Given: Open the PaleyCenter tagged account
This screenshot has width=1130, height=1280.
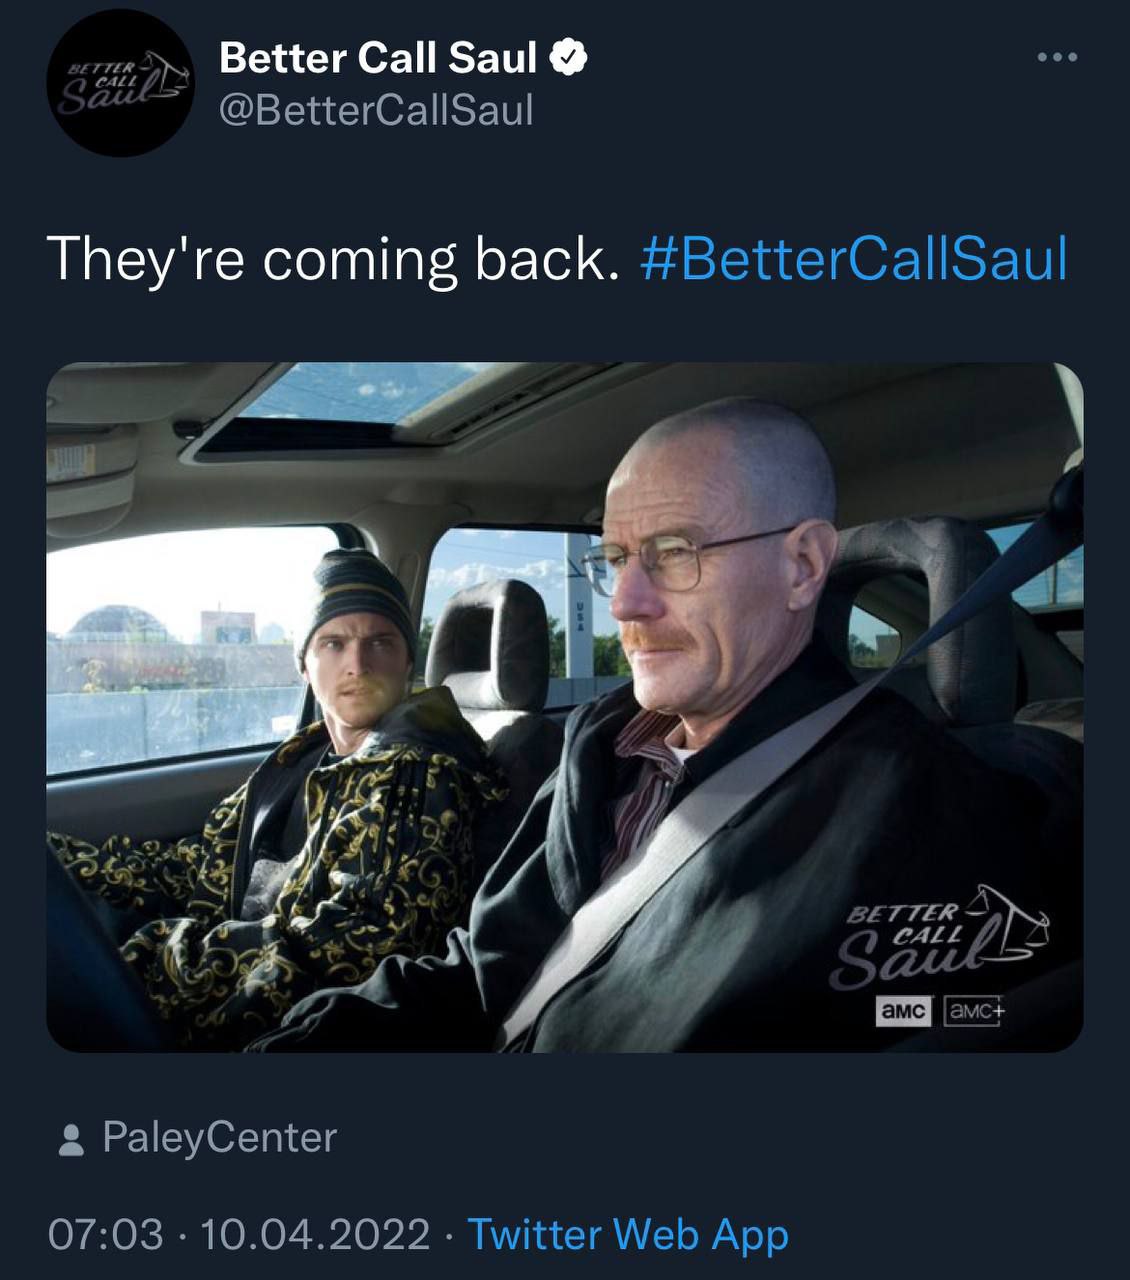Looking at the screenshot, I should [220, 1138].
